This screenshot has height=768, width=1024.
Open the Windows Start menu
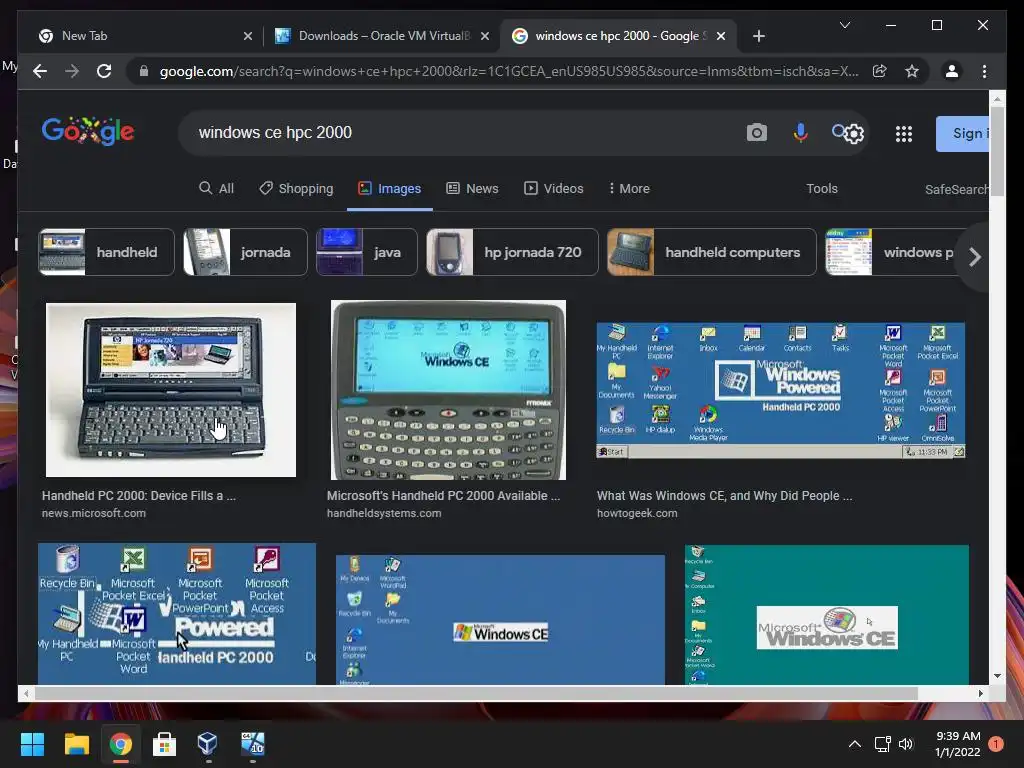(x=32, y=744)
